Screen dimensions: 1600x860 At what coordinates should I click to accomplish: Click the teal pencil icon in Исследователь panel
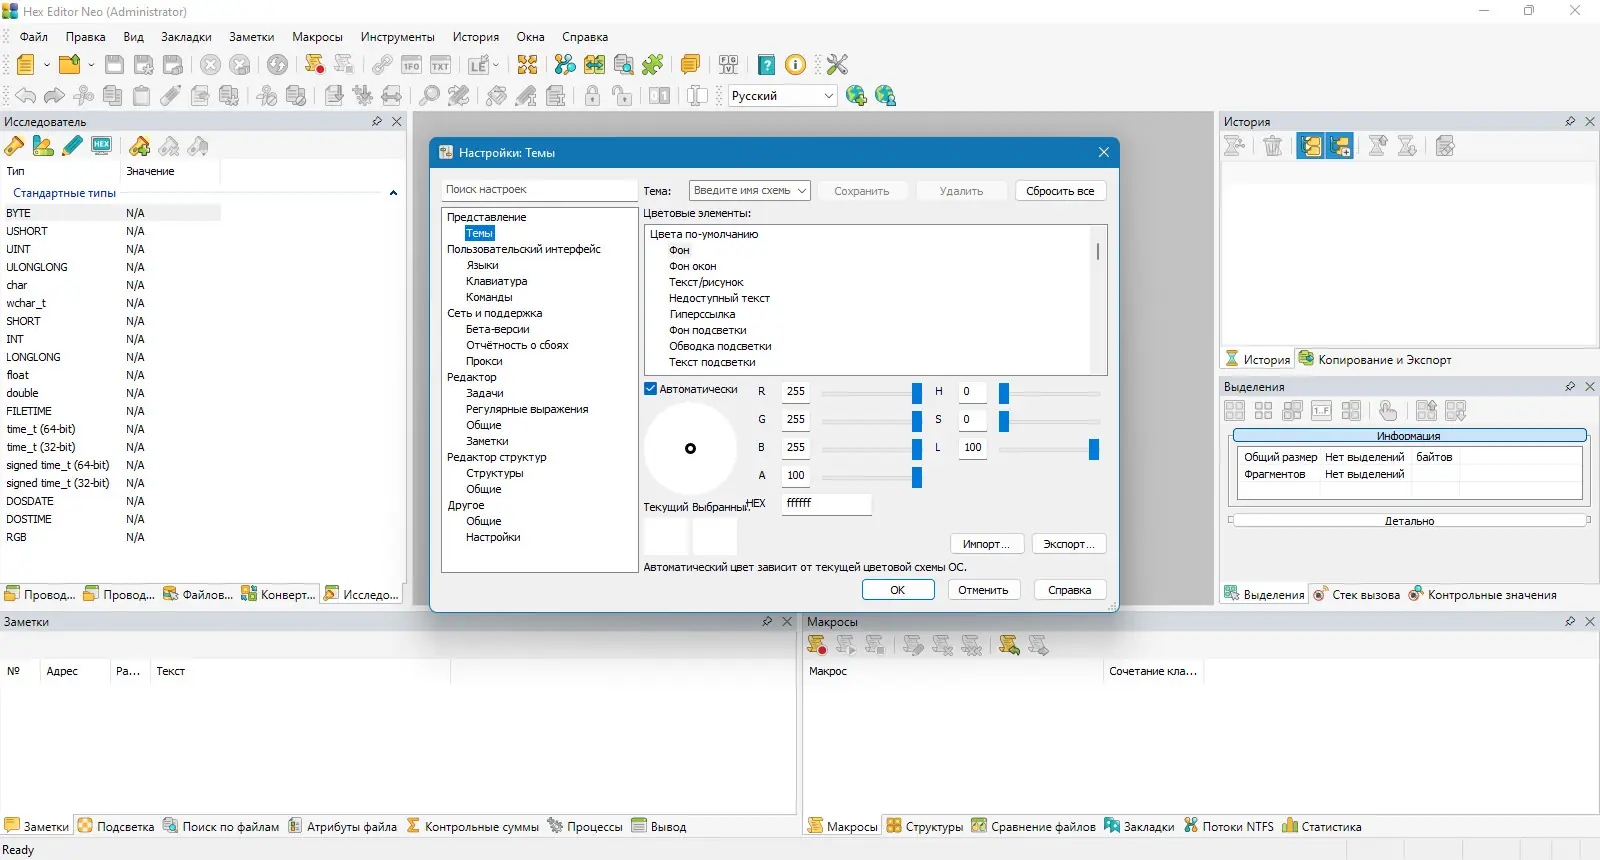pyautogui.click(x=72, y=146)
